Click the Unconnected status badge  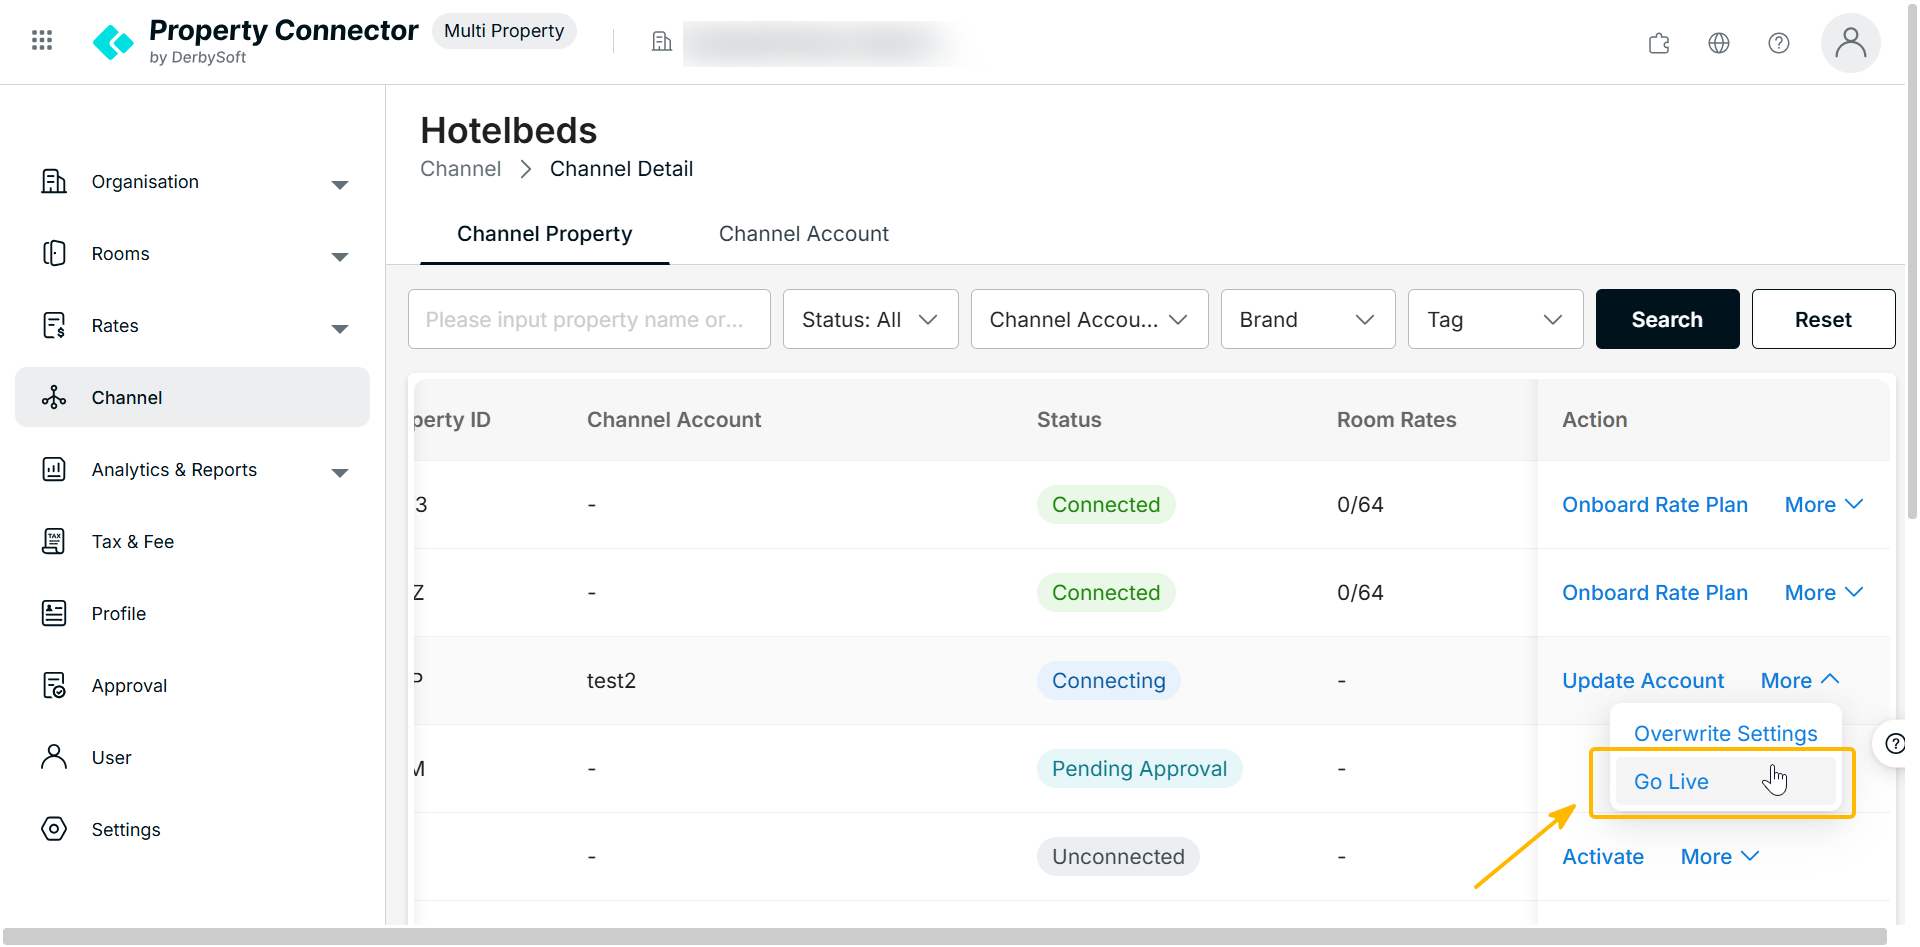click(1118, 856)
